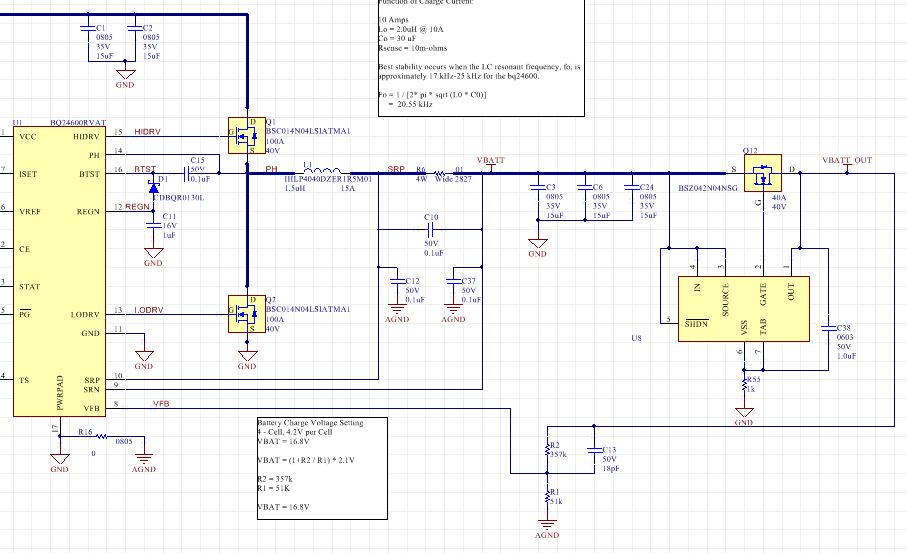This screenshot has width=907, height=553.
Task: Click the GATE pin label on U8
Action: 763,294
